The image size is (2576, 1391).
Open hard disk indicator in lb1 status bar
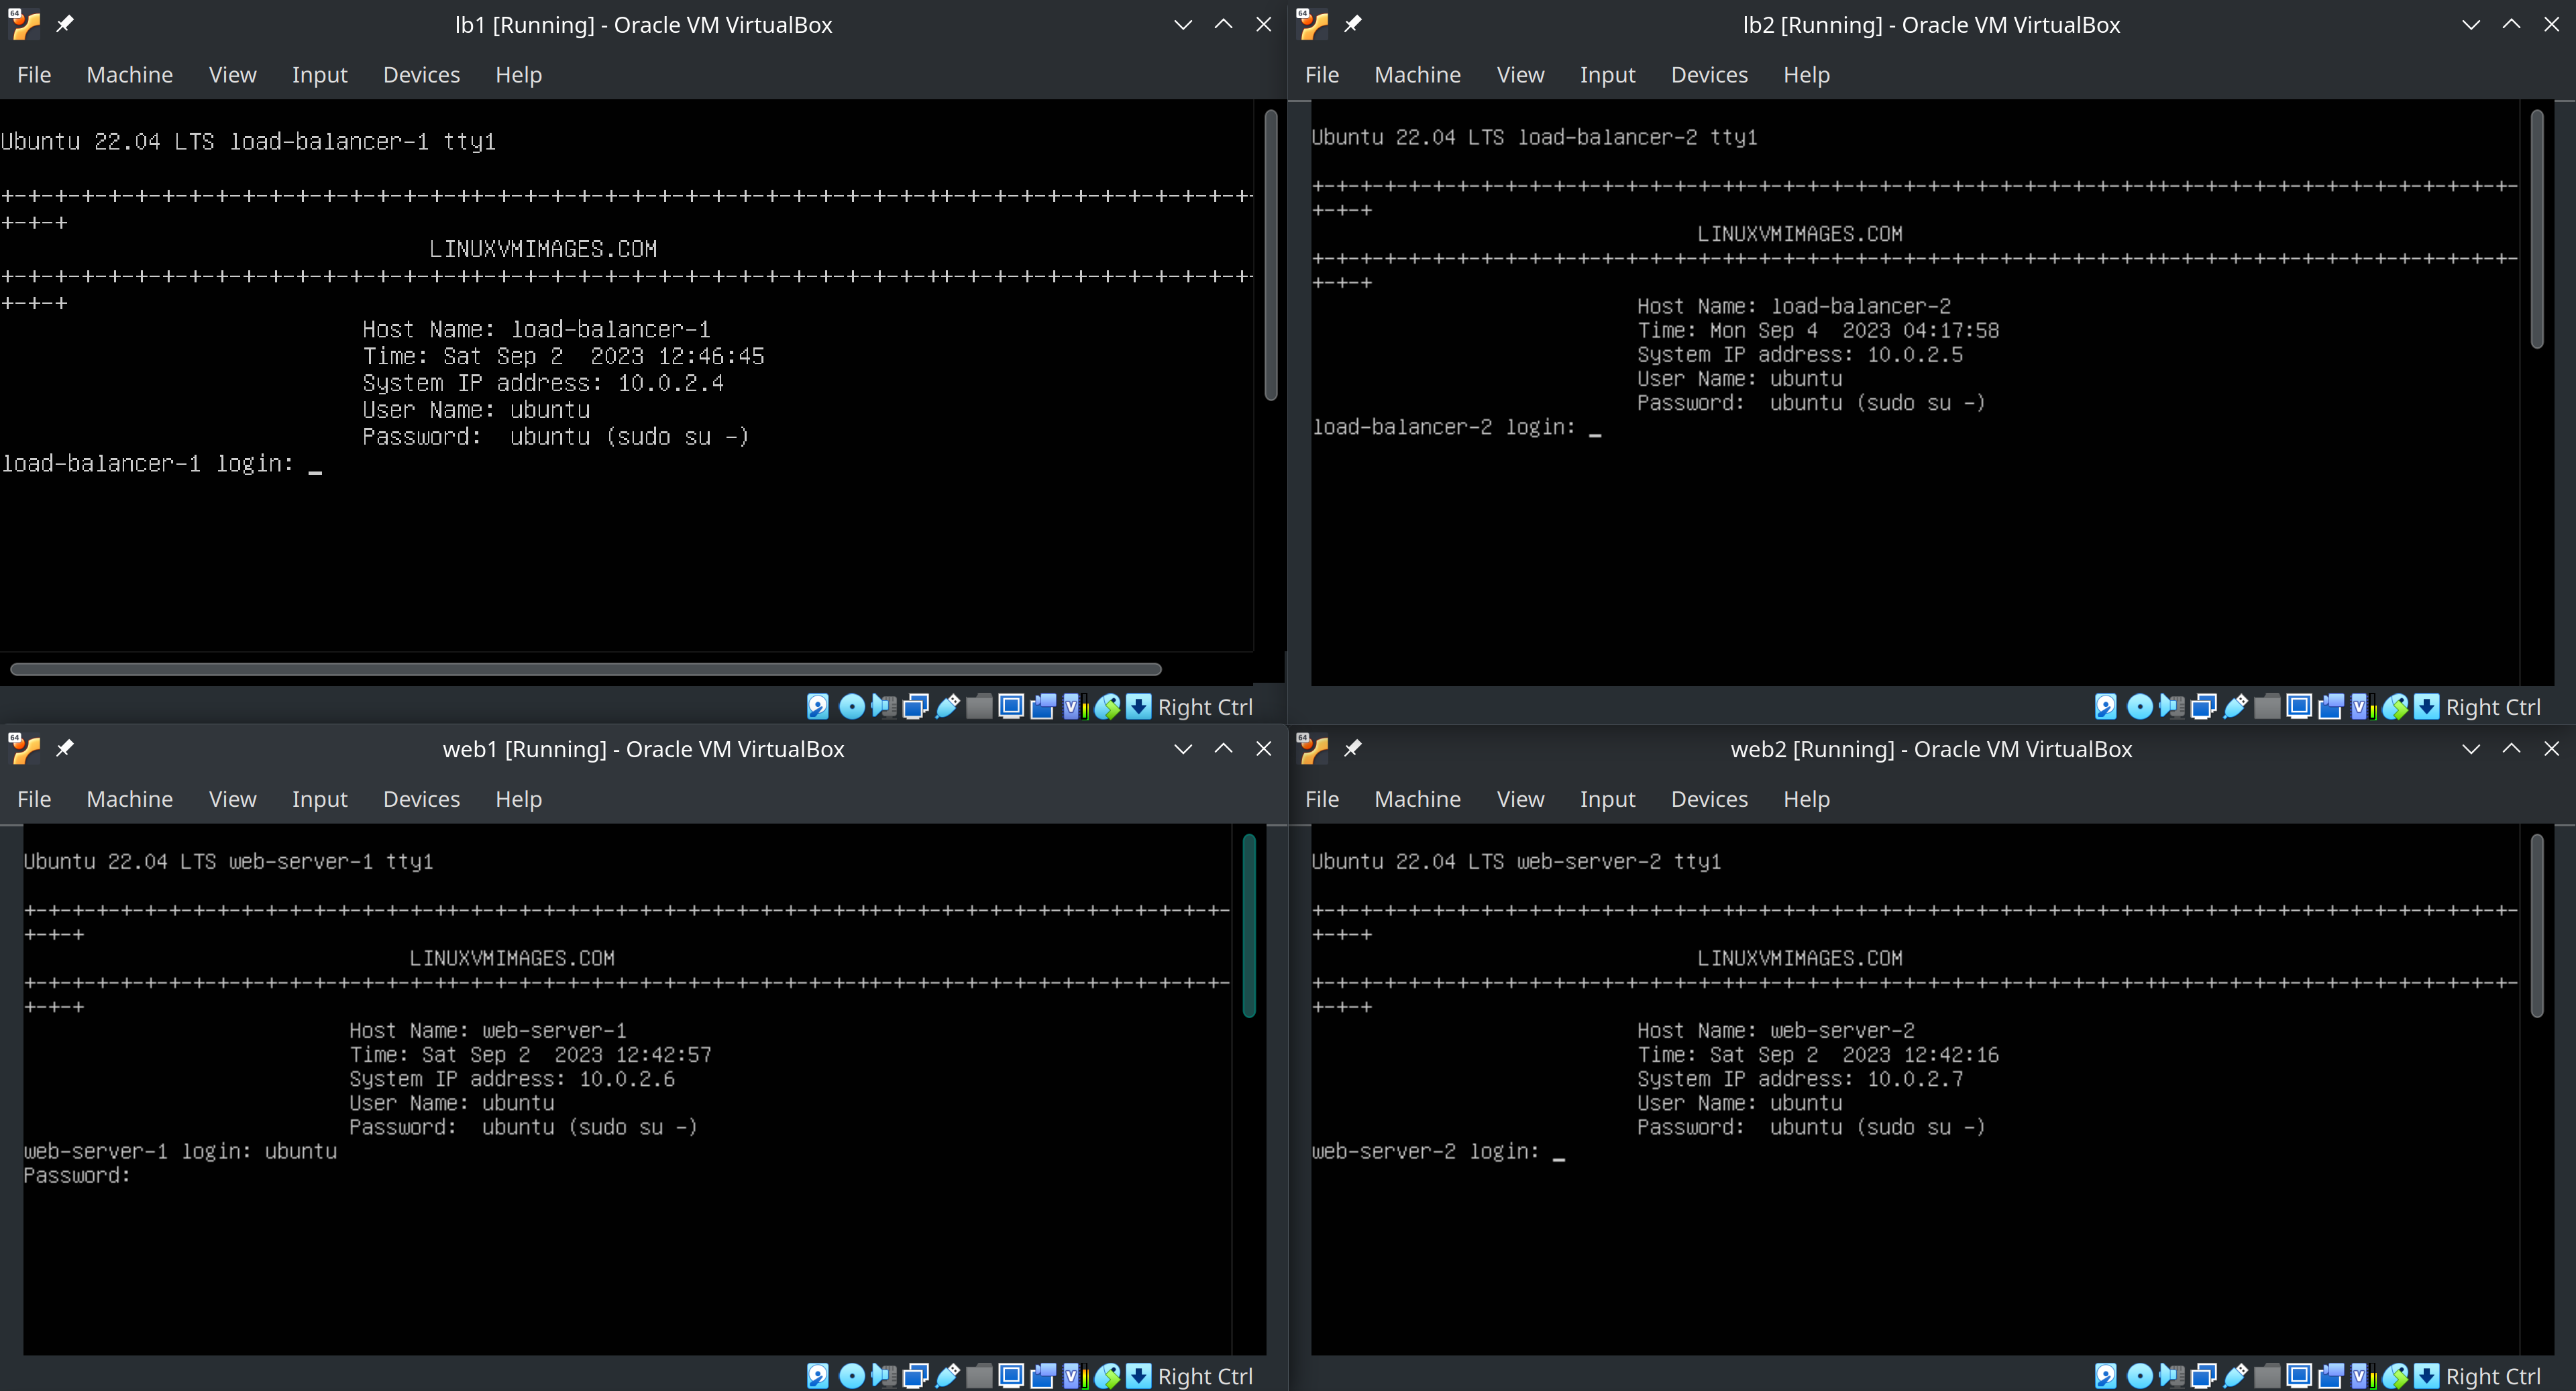coord(817,707)
